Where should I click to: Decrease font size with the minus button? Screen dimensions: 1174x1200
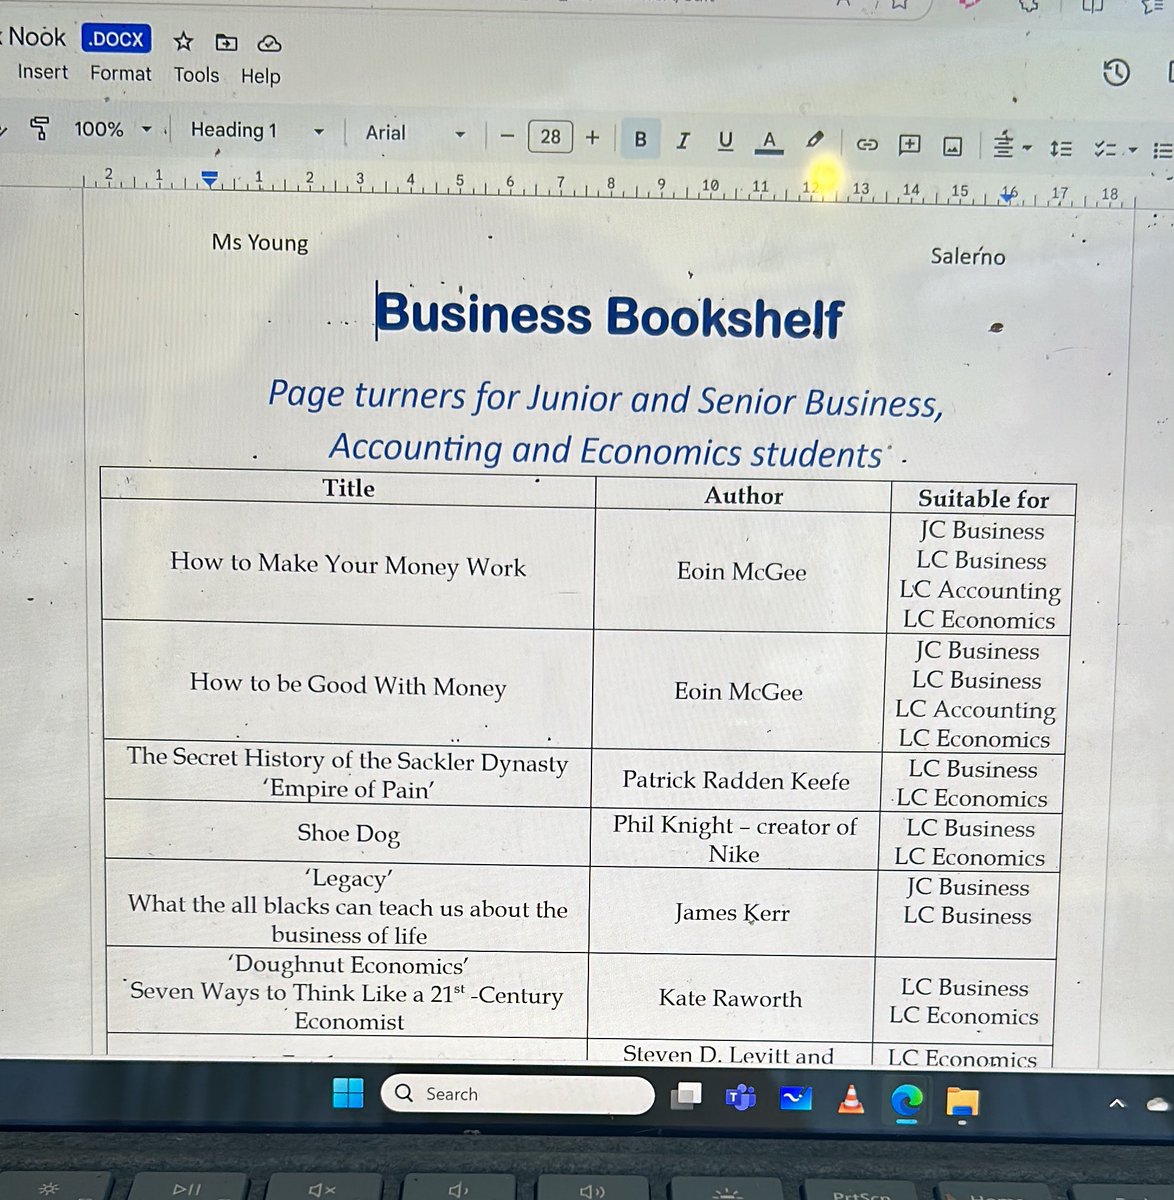point(507,136)
